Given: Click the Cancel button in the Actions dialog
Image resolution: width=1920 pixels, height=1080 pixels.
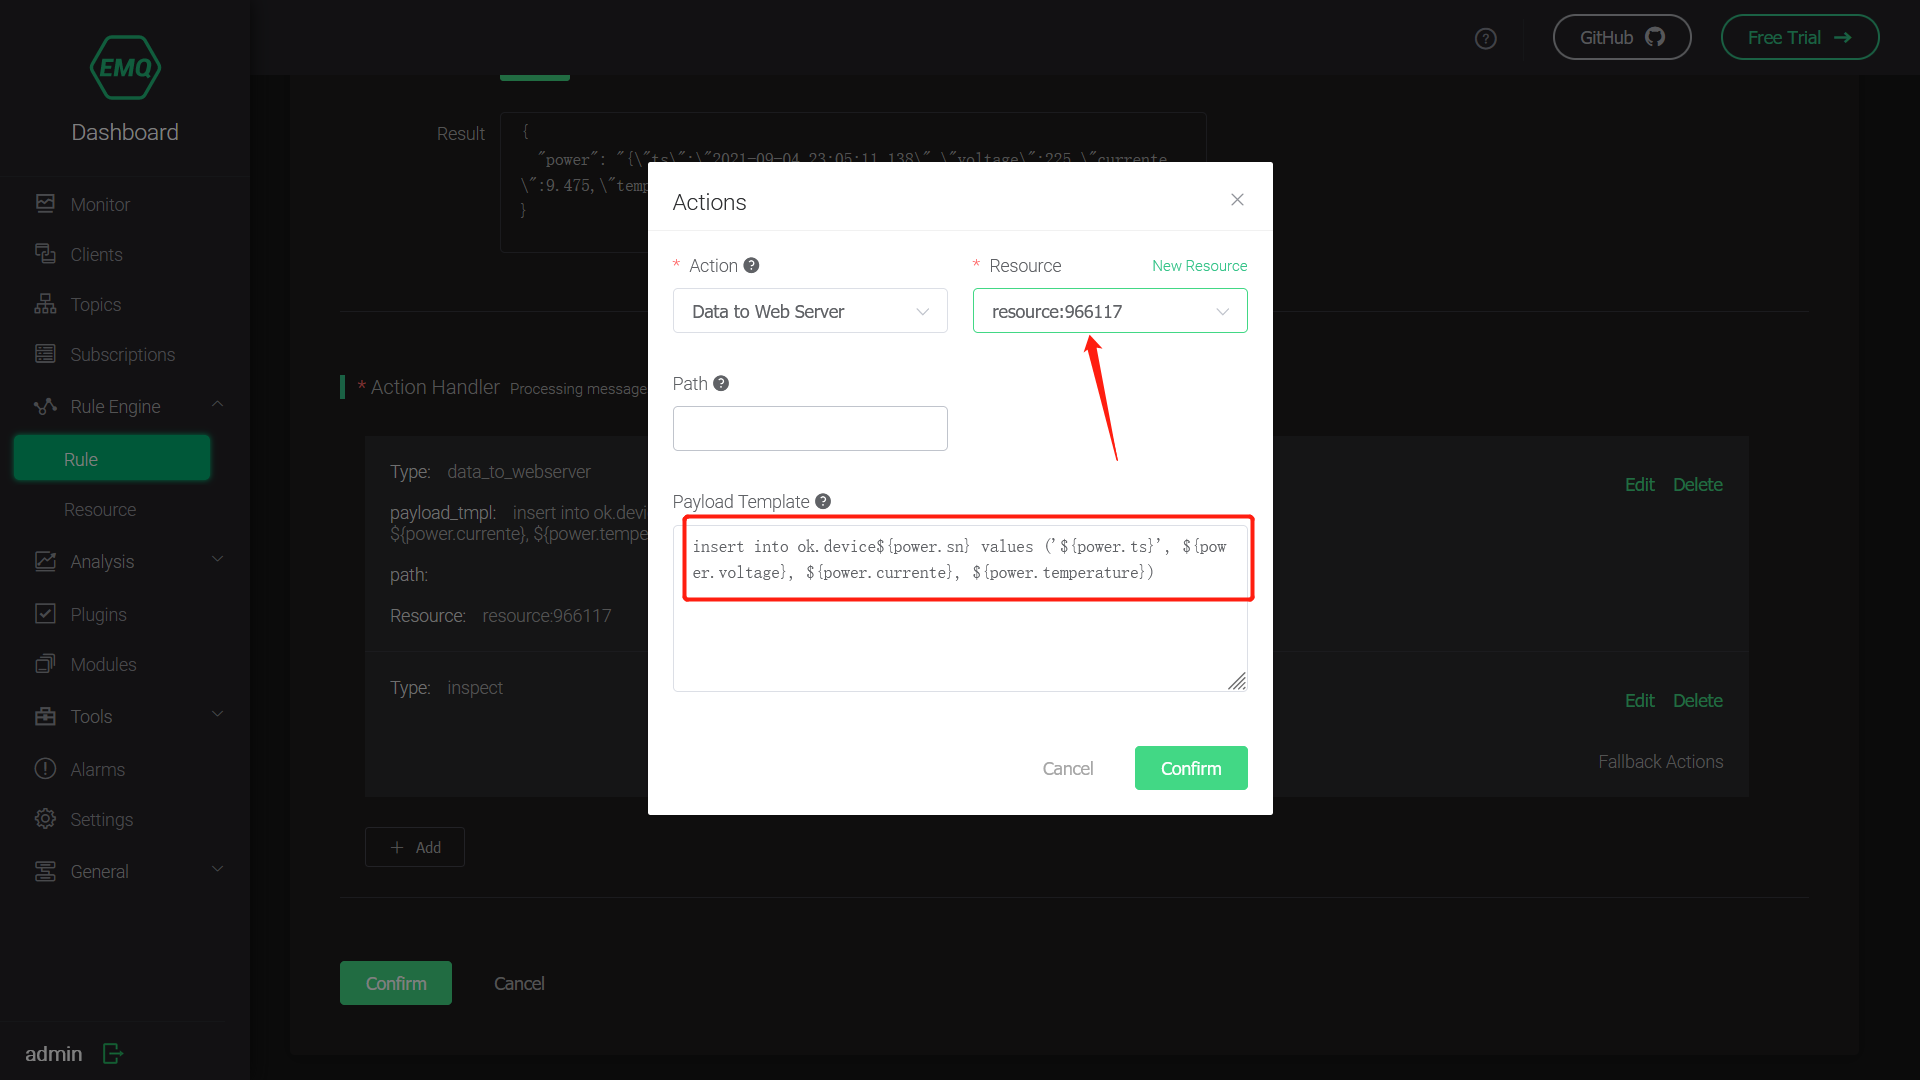Looking at the screenshot, I should point(1067,769).
